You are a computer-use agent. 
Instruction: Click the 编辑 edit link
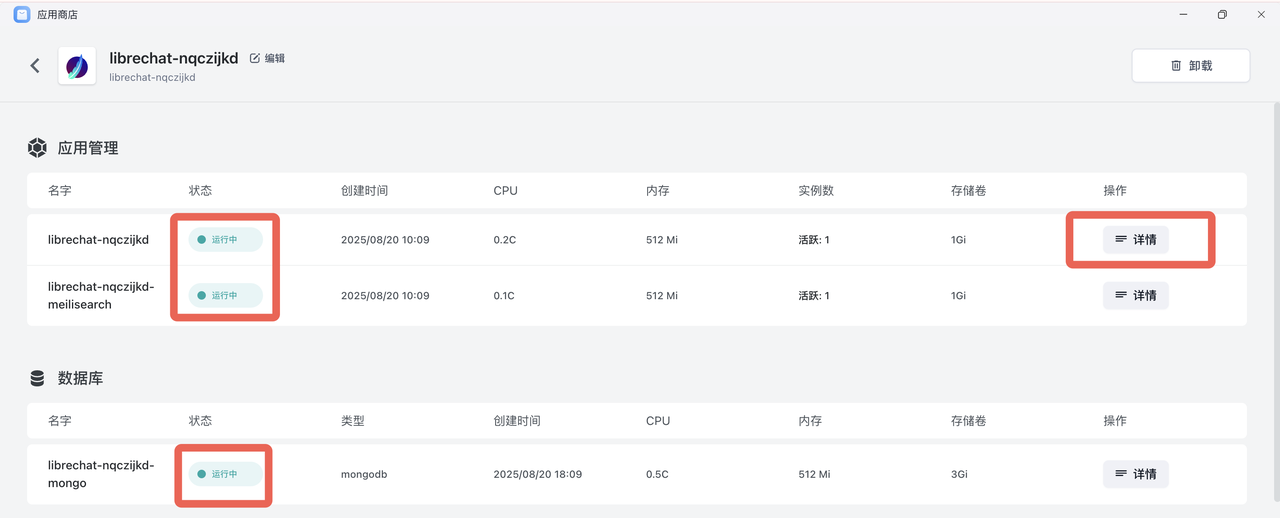coord(274,59)
